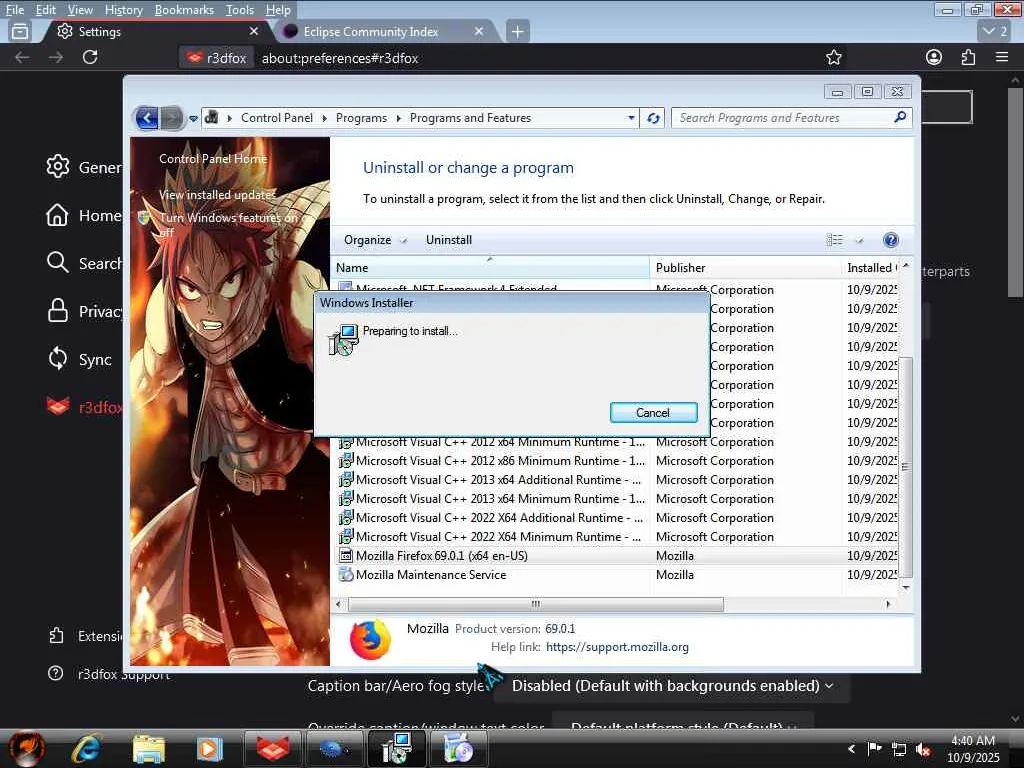1024x768 pixels.
Task: Open the General gear icon in settings sidebar
Action: (57, 167)
